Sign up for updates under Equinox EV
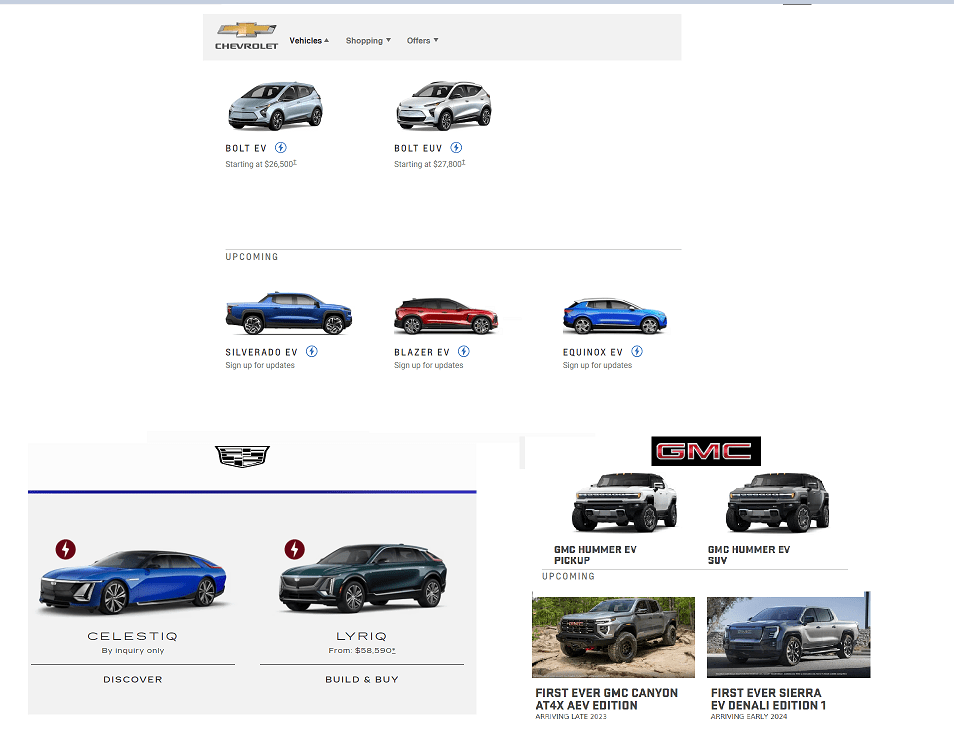The width and height of the screenshot is (954, 745). click(x=597, y=365)
